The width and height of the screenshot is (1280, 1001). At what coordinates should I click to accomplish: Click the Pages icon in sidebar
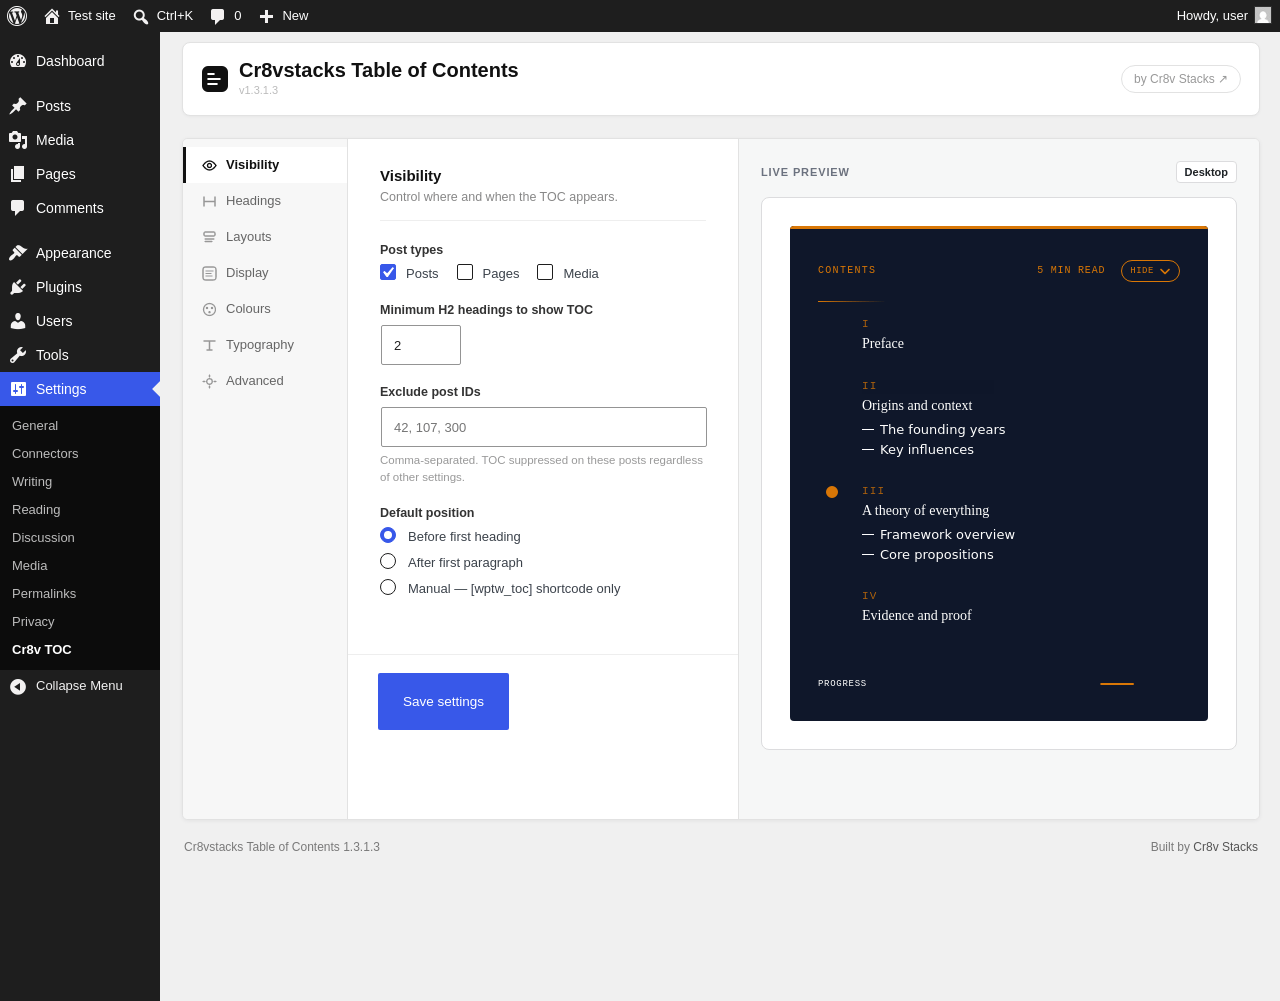[x=18, y=174]
